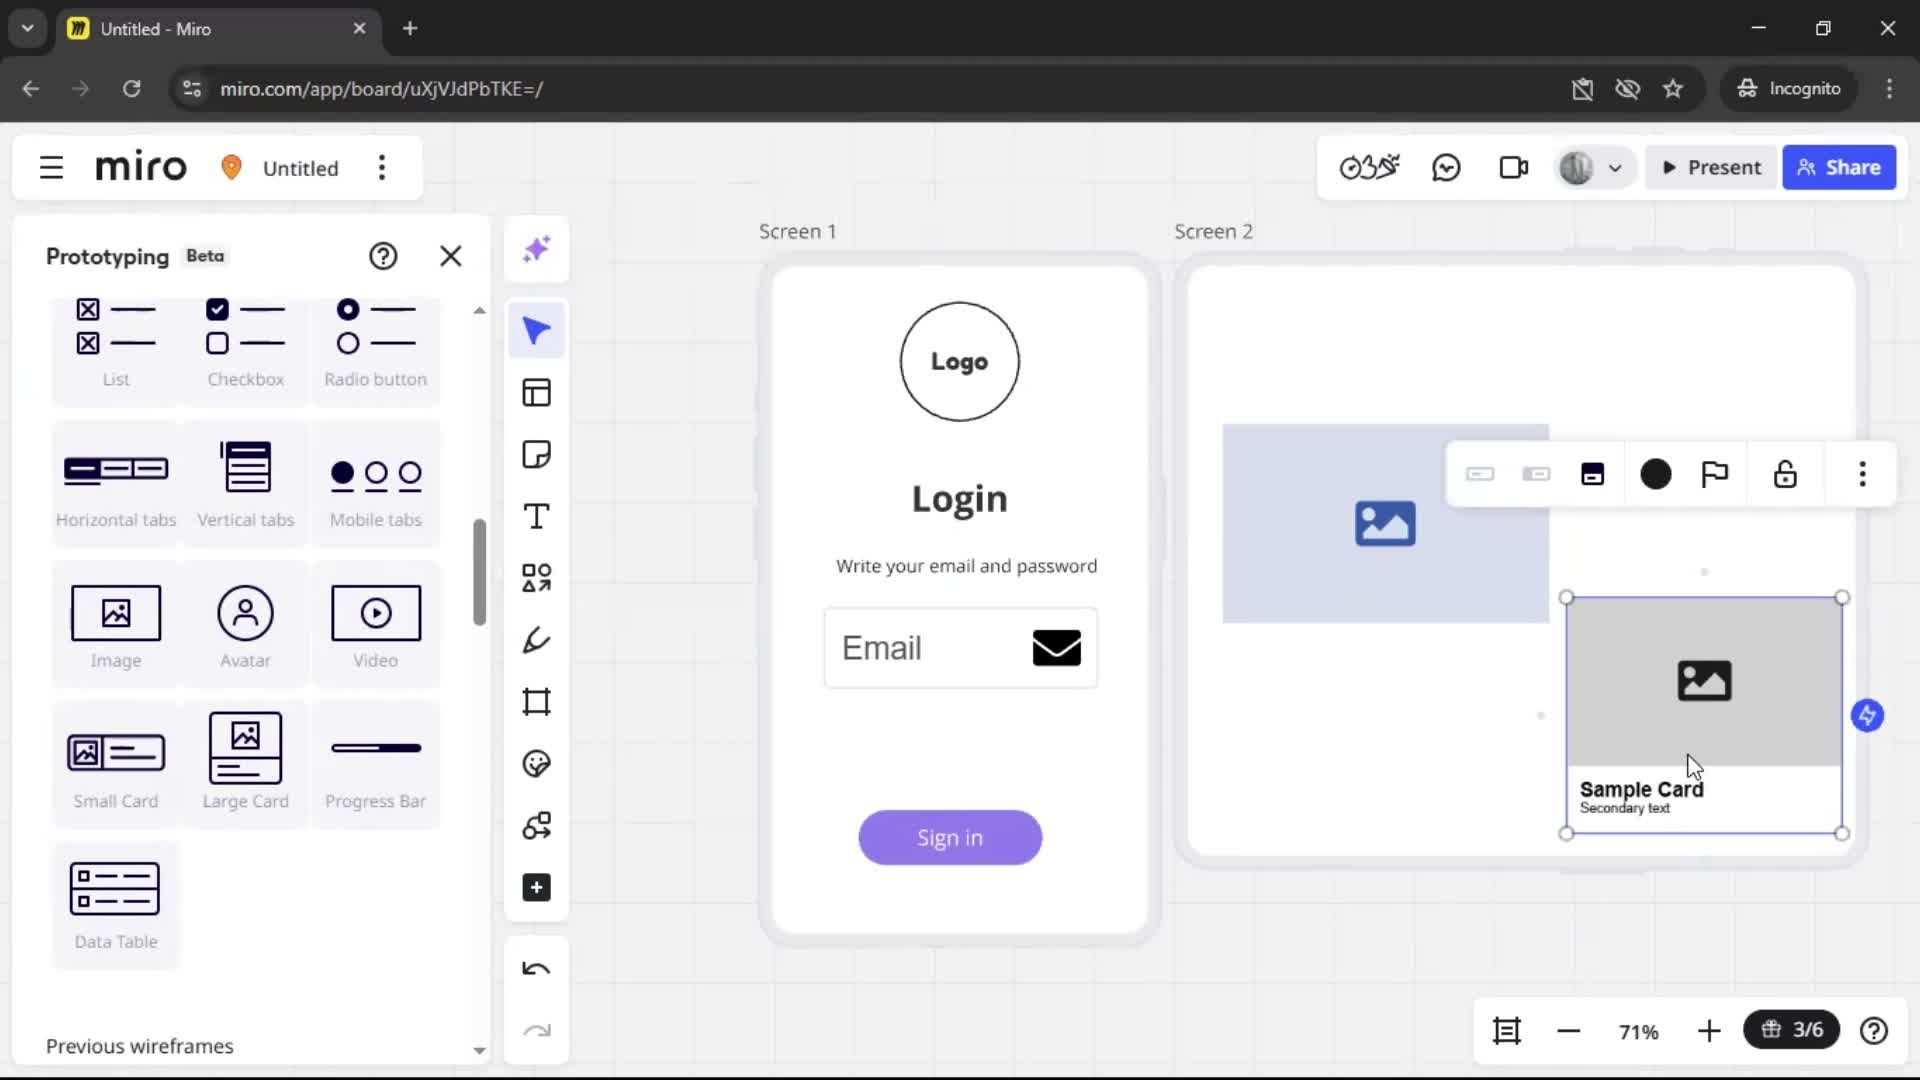Open the flag icon on the card toolbar
Viewport: 1920px width, 1080px height.
click(1715, 474)
